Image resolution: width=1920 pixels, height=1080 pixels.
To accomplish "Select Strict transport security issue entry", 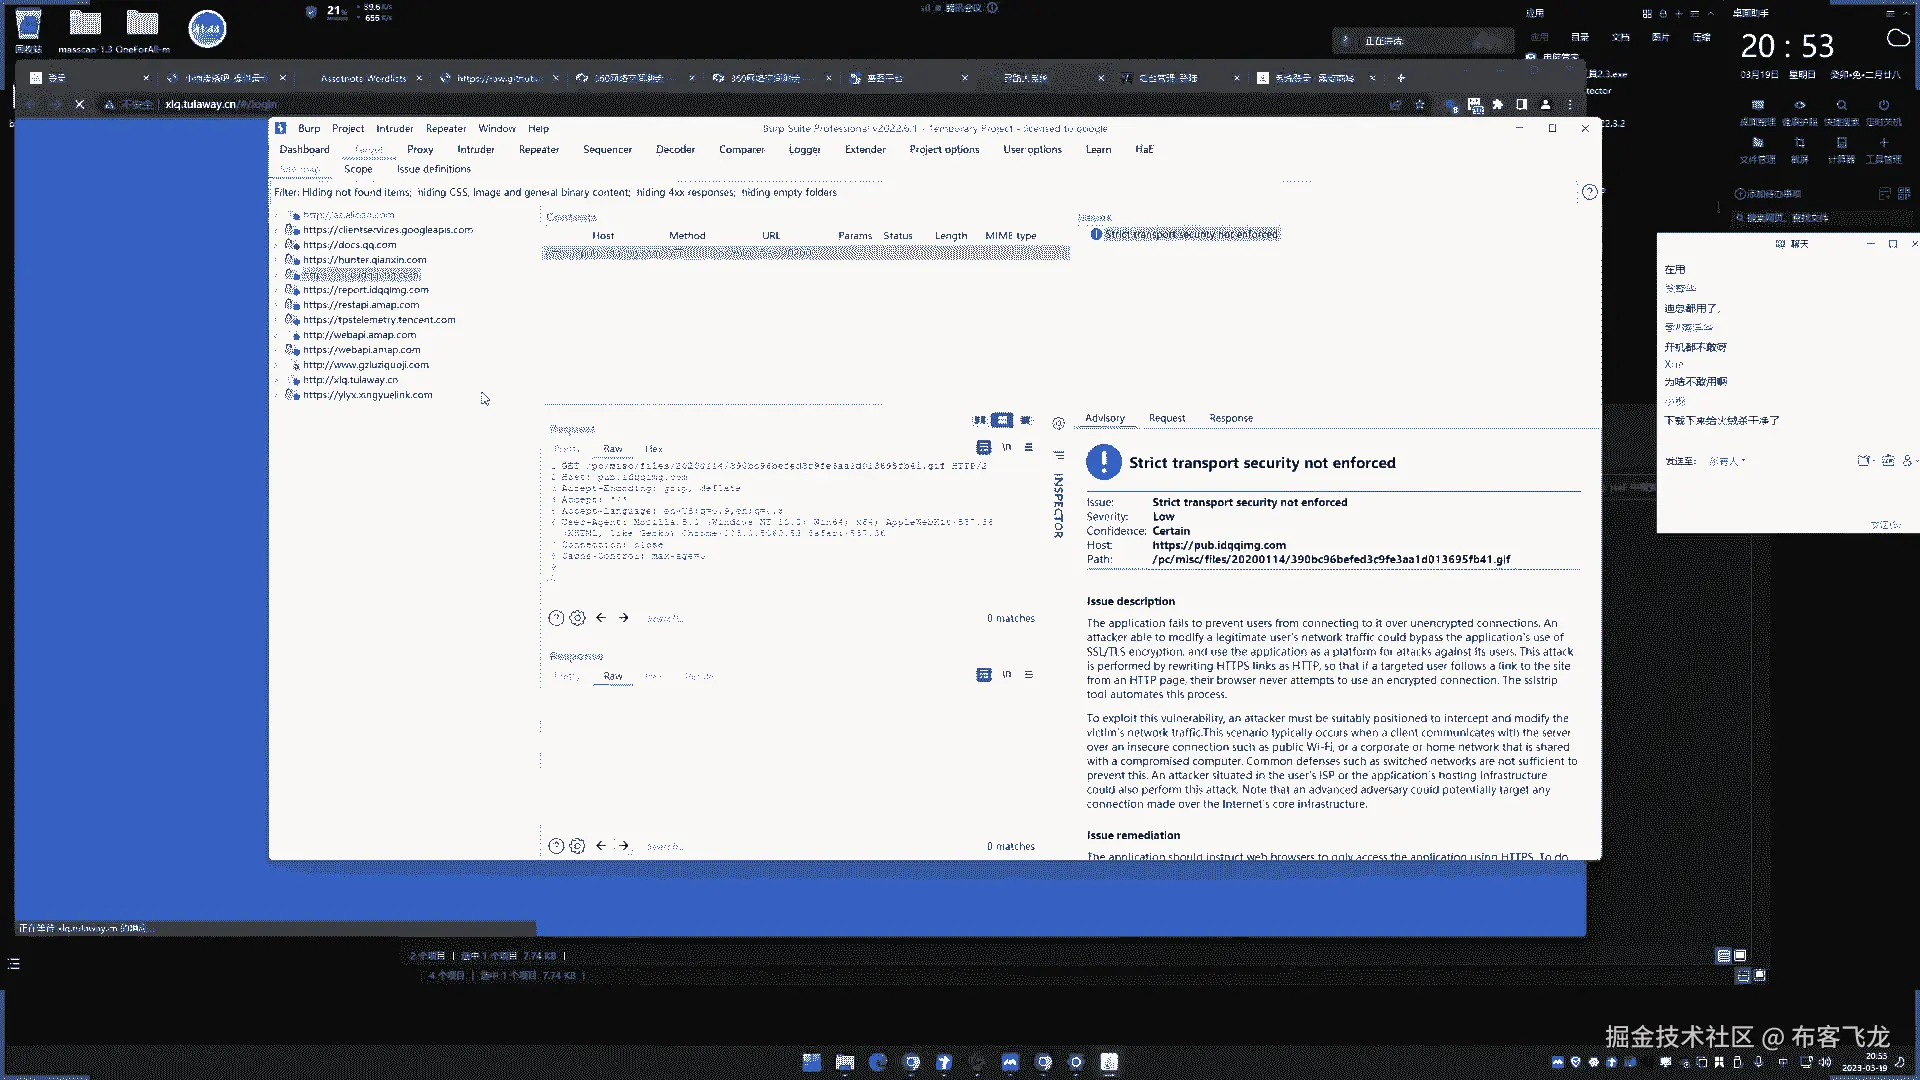I will click(1190, 234).
